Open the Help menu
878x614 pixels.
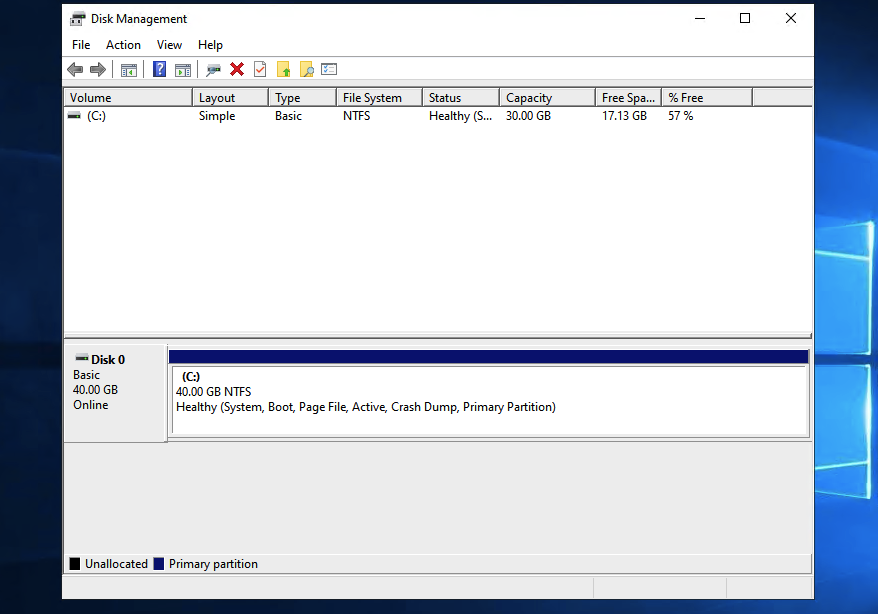[210, 45]
